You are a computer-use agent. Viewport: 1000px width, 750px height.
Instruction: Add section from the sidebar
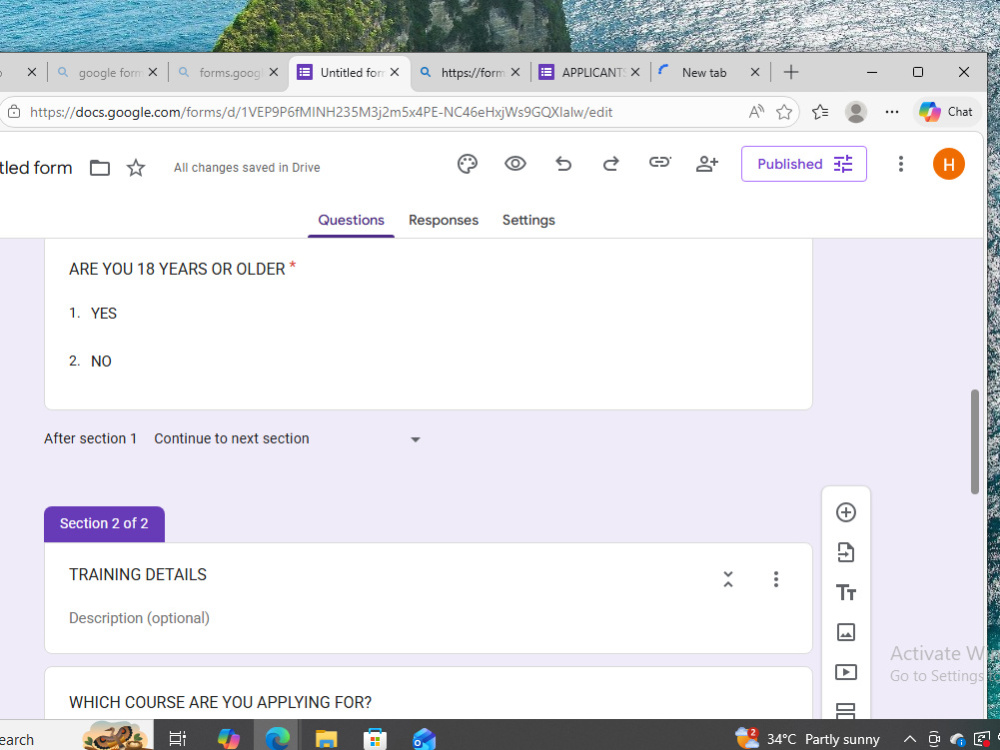[x=846, y=710]
